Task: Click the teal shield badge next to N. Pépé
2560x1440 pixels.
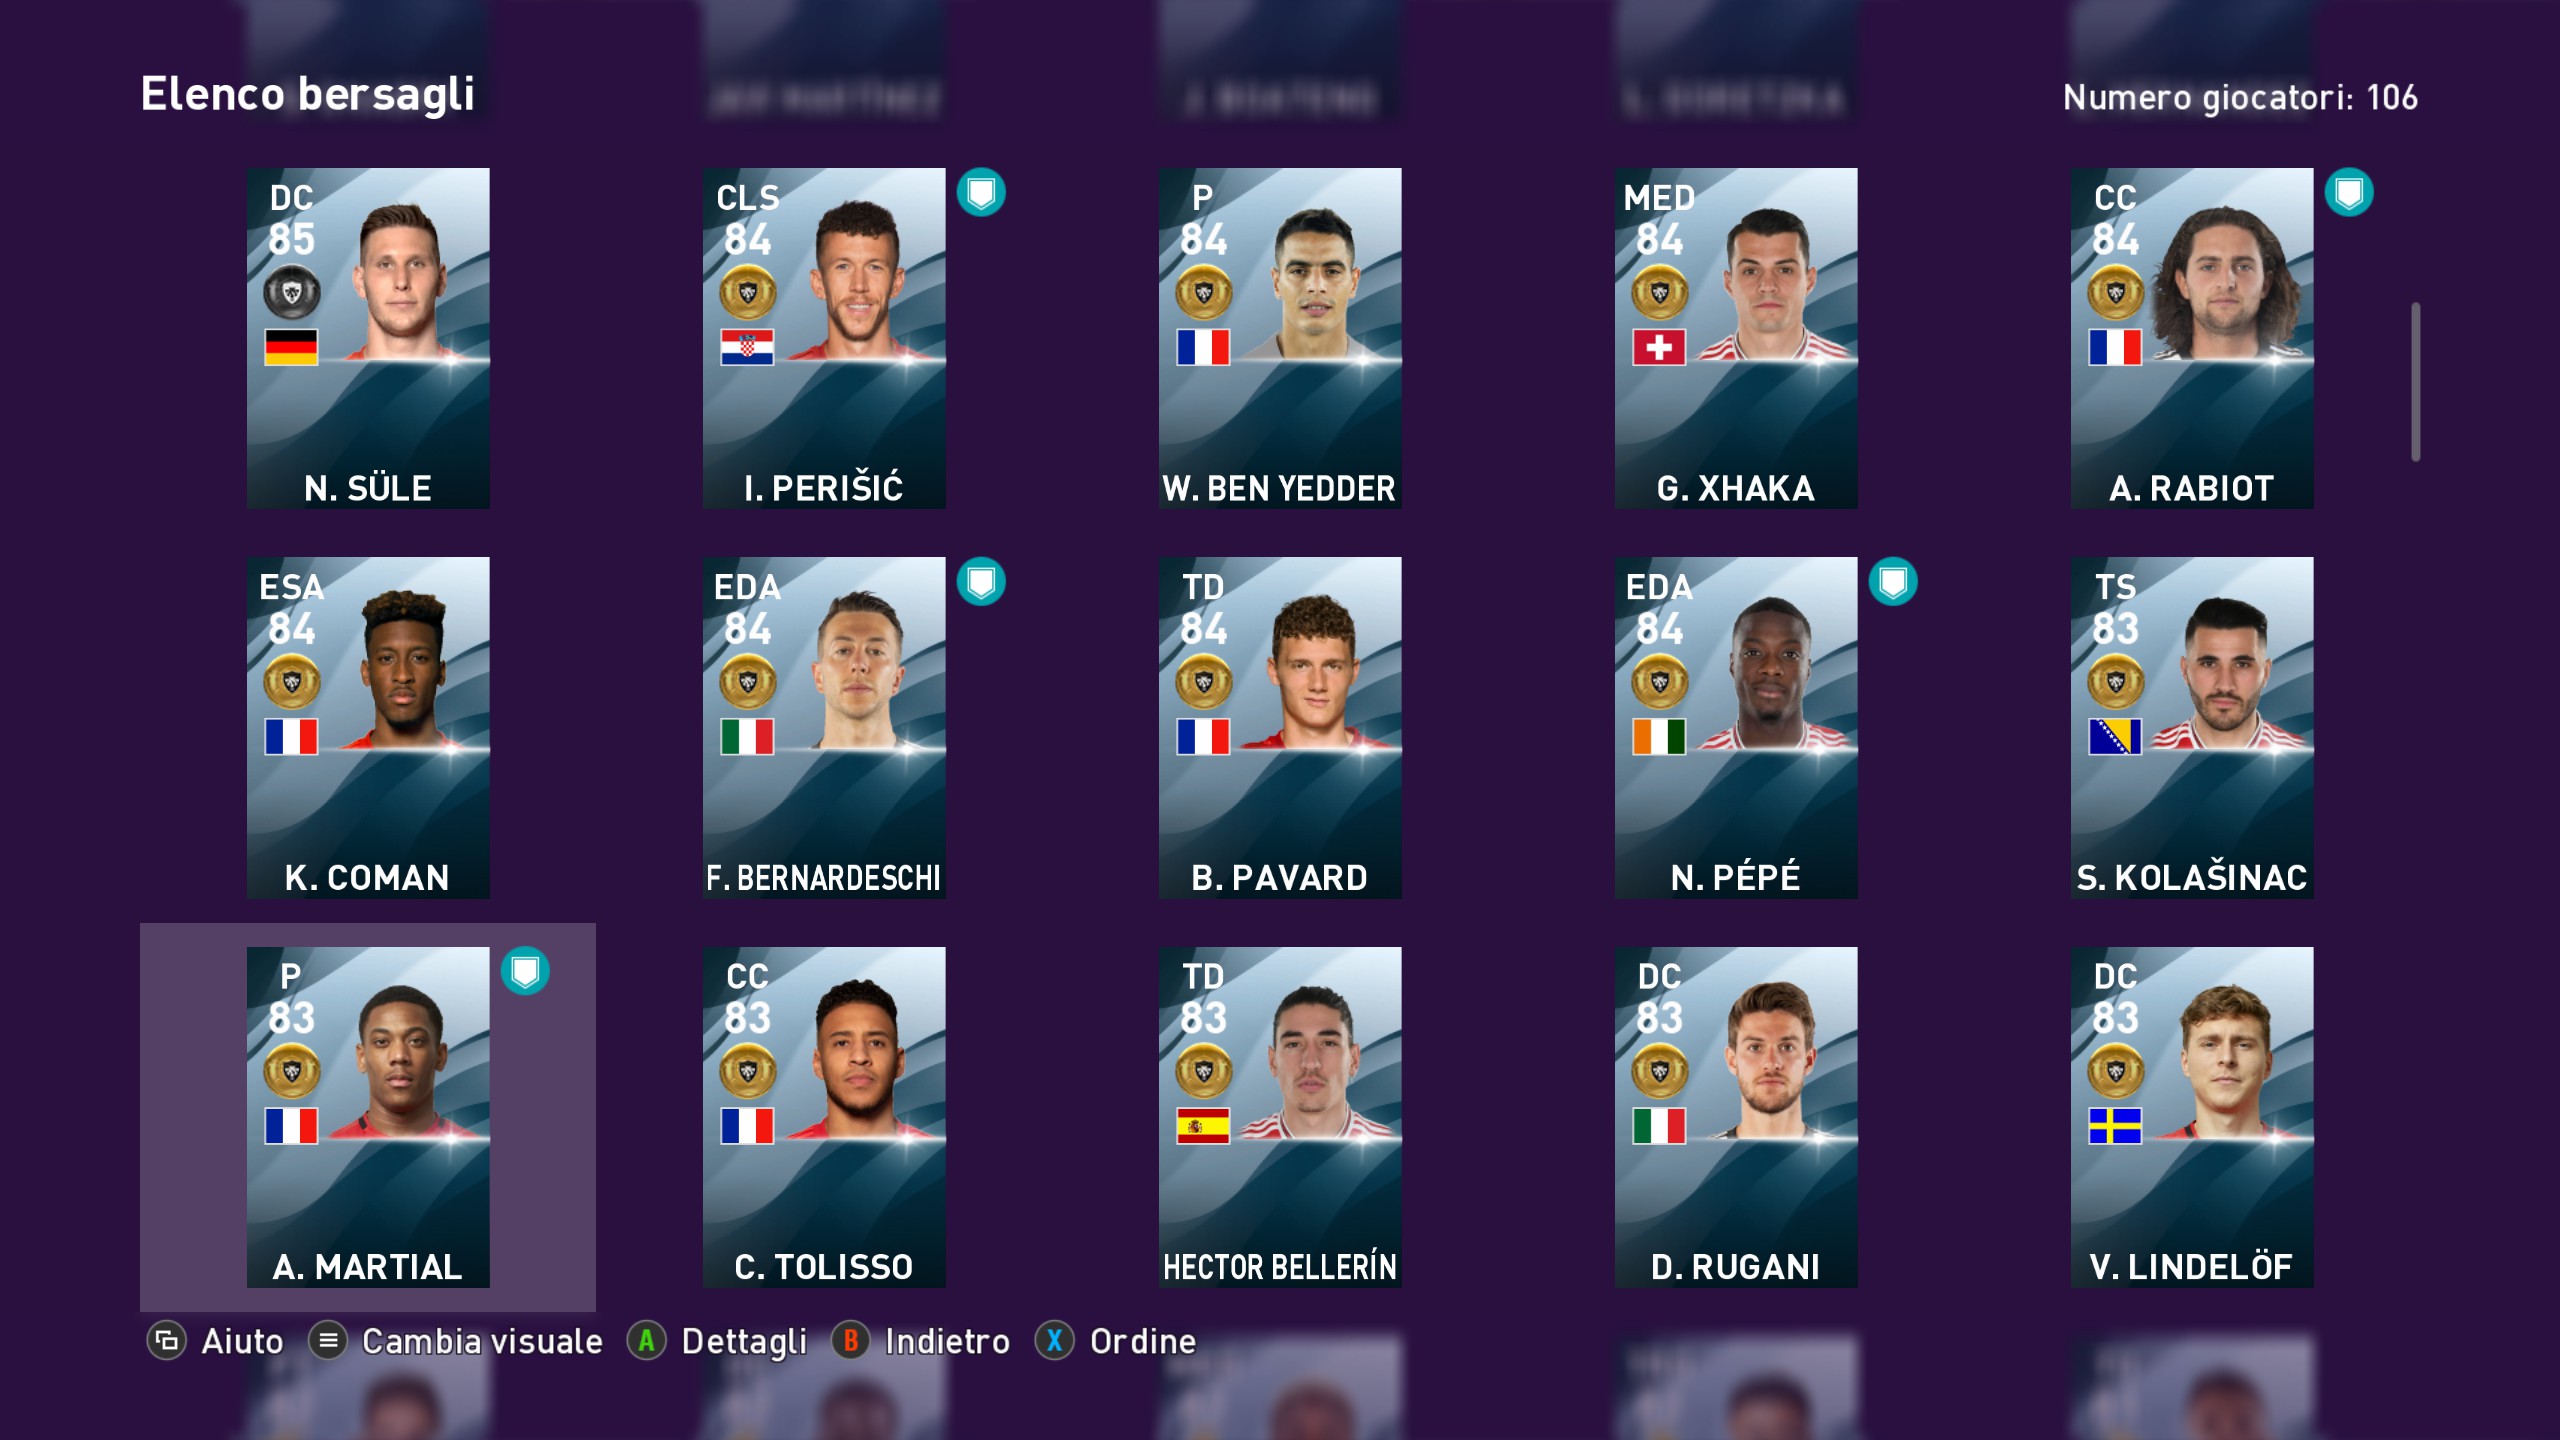Action: (x=1893, y=582)
